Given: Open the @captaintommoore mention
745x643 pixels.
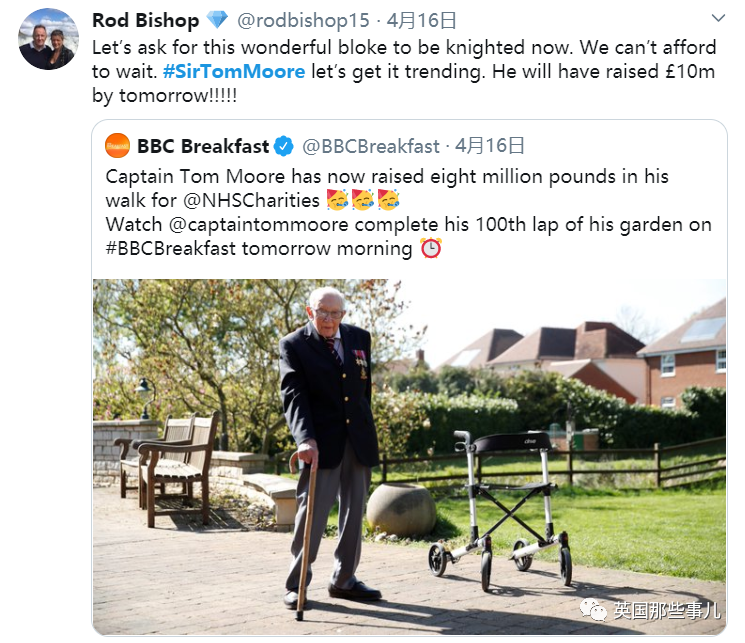Looking at the screenshot, I should (x=258, y=224).
